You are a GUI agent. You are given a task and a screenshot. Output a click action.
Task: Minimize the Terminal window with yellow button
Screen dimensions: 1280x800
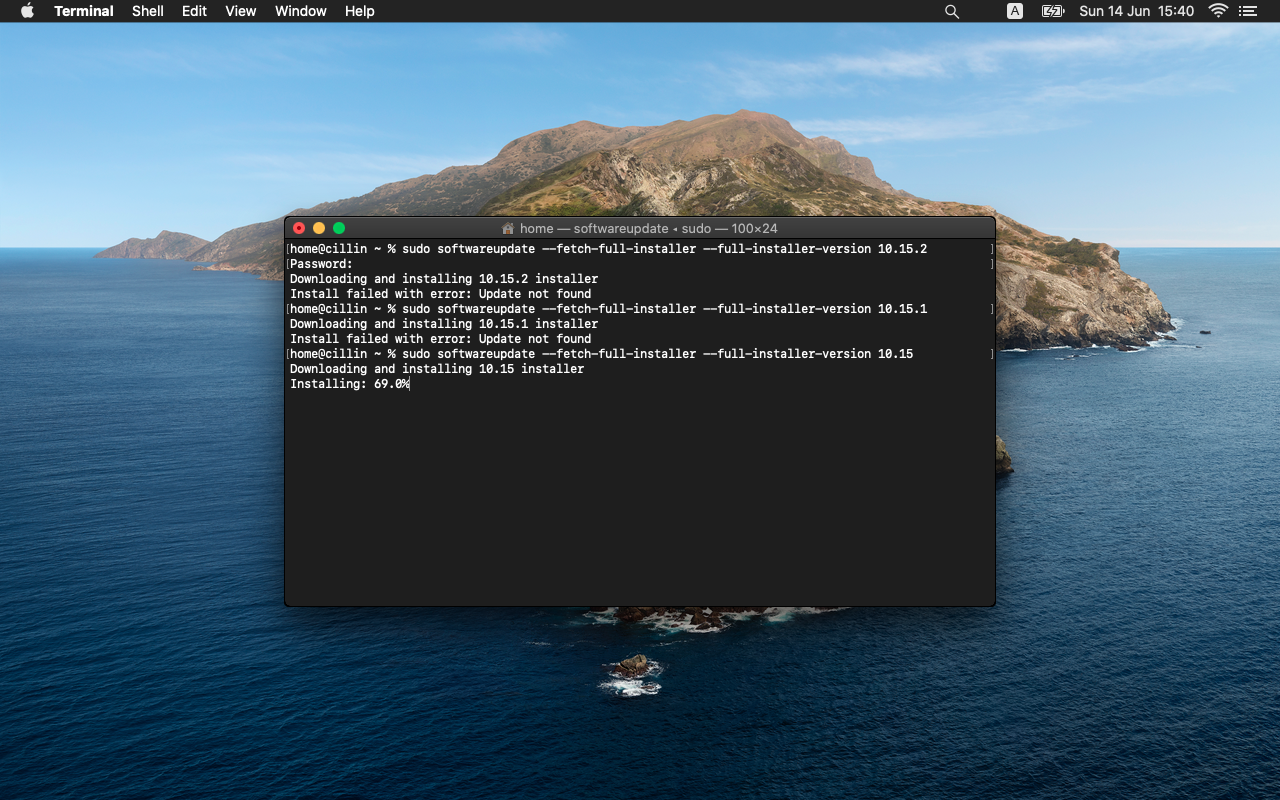pyautogui.click(x=319, y=228)
